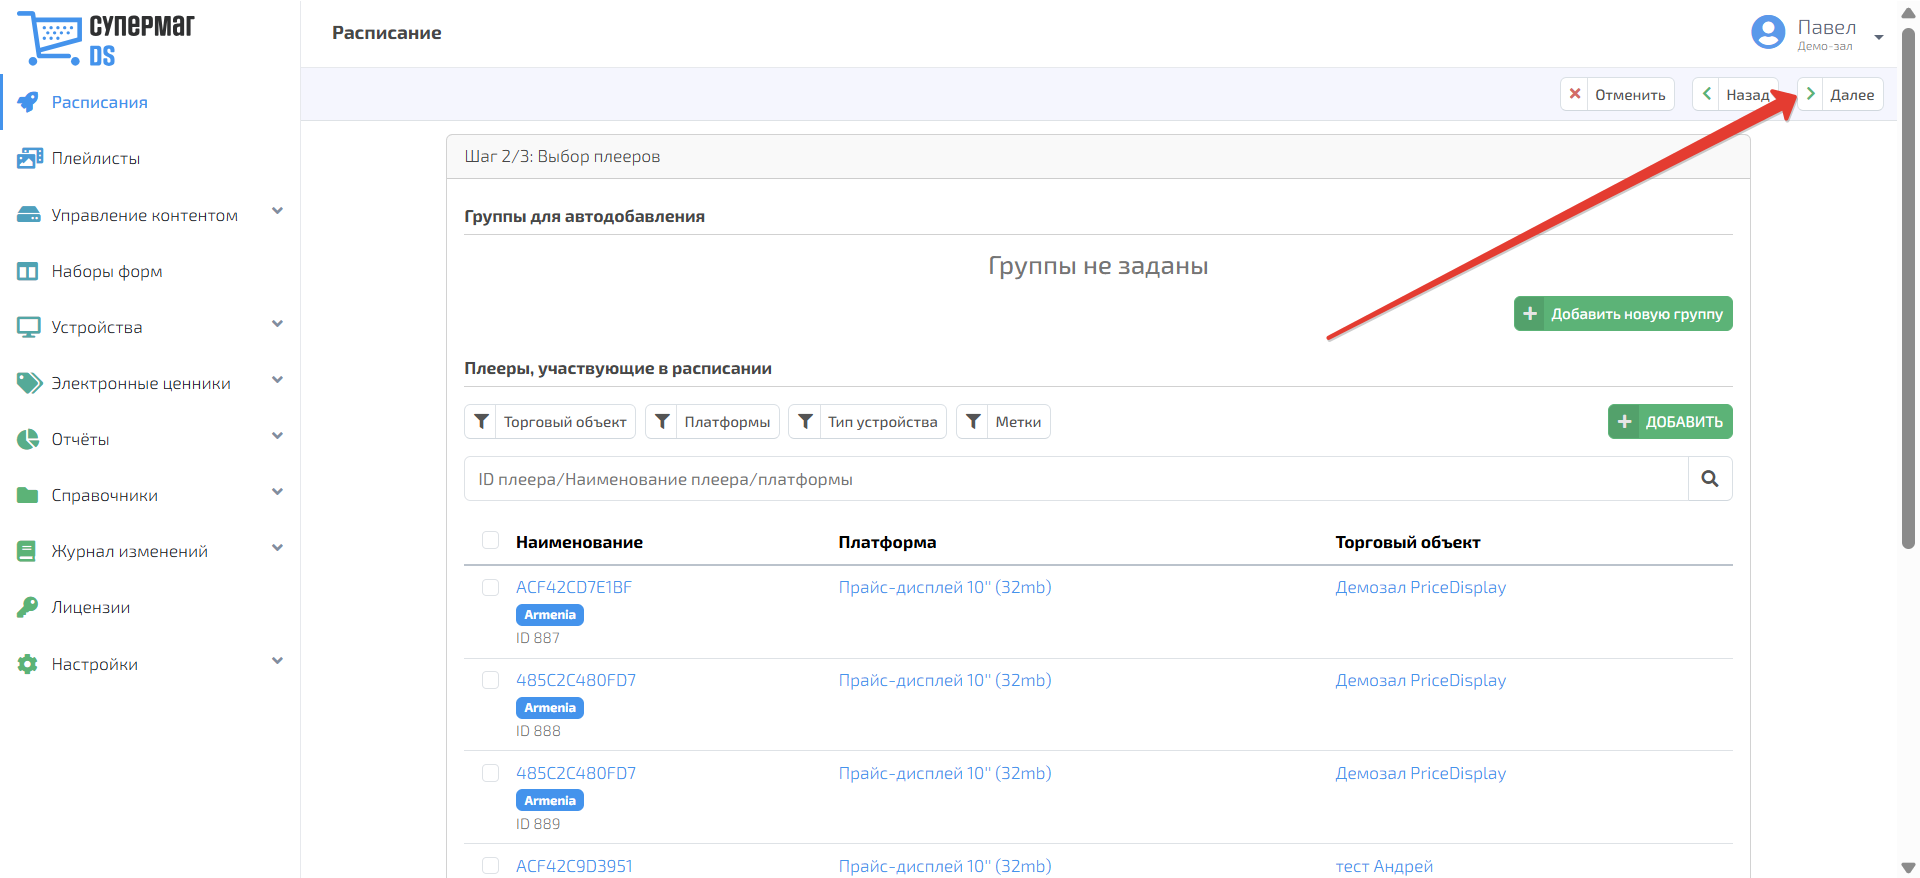The width and height of the screenshot is (1920, 878).
Task: Expand the Управление контентом submenu arrow
Action: 277,211
